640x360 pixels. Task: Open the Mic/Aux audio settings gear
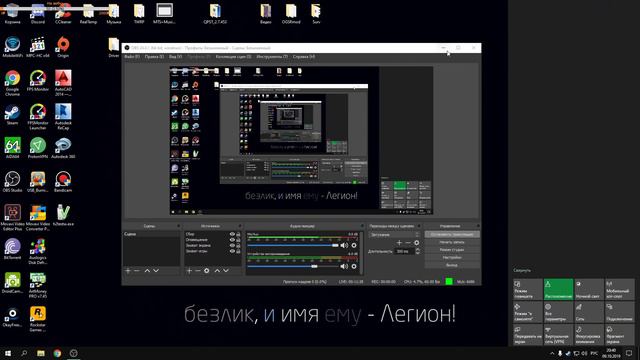(354, 245)
